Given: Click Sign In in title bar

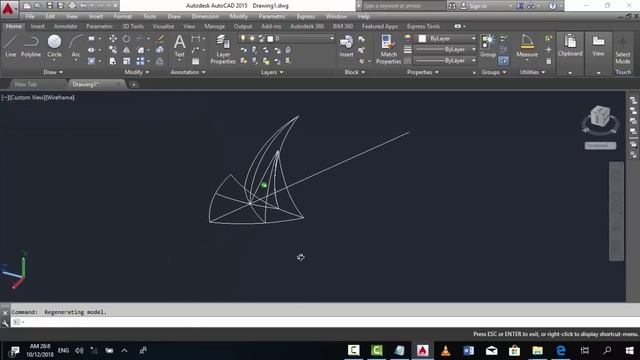Looking at the screenshot, I should pos(478,6).
